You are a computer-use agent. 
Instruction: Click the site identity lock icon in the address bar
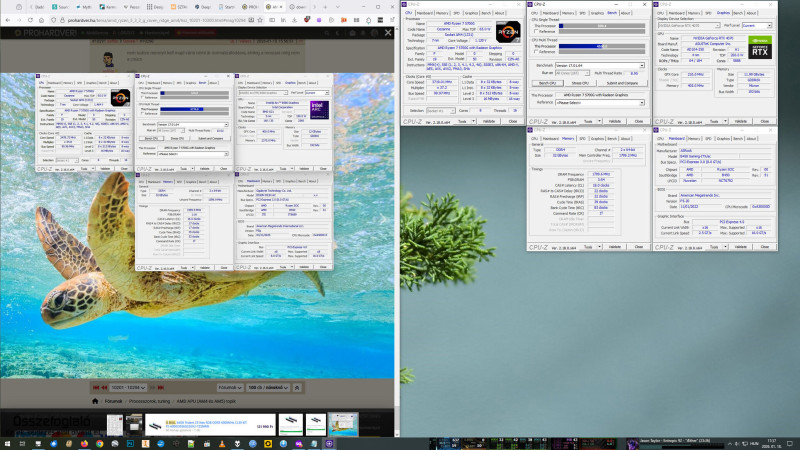(62, 20)
